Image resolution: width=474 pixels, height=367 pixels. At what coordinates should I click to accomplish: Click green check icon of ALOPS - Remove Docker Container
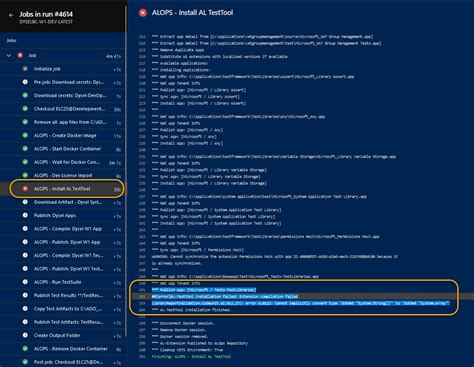tap(25, 349)
